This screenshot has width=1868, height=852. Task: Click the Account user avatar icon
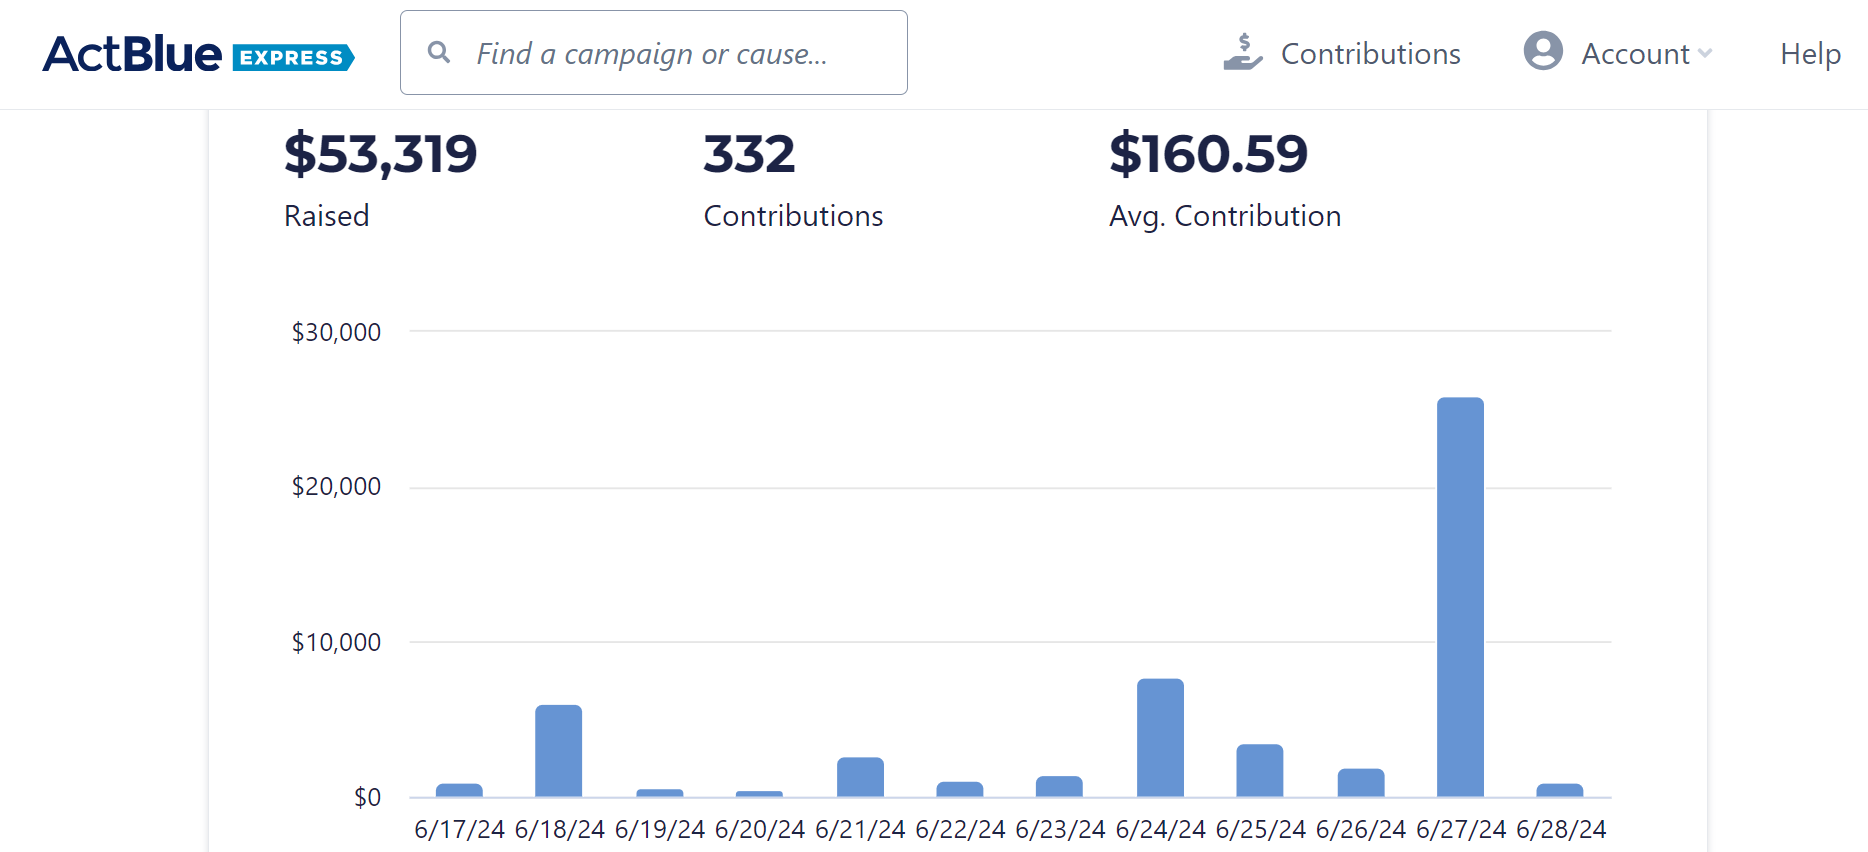[1543, 50]
